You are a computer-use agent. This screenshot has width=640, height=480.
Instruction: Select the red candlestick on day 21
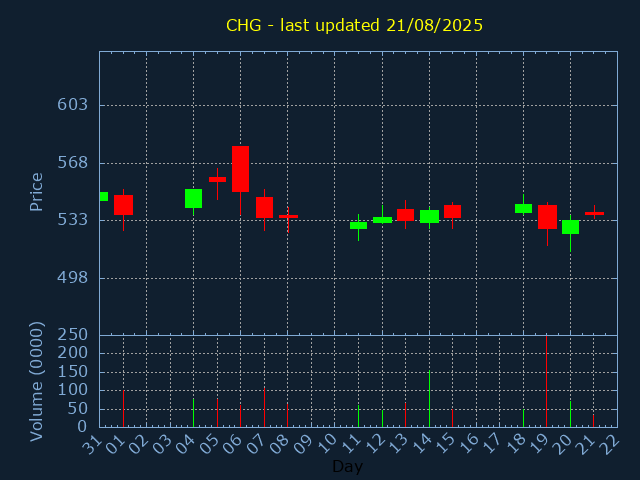point(594,213)
